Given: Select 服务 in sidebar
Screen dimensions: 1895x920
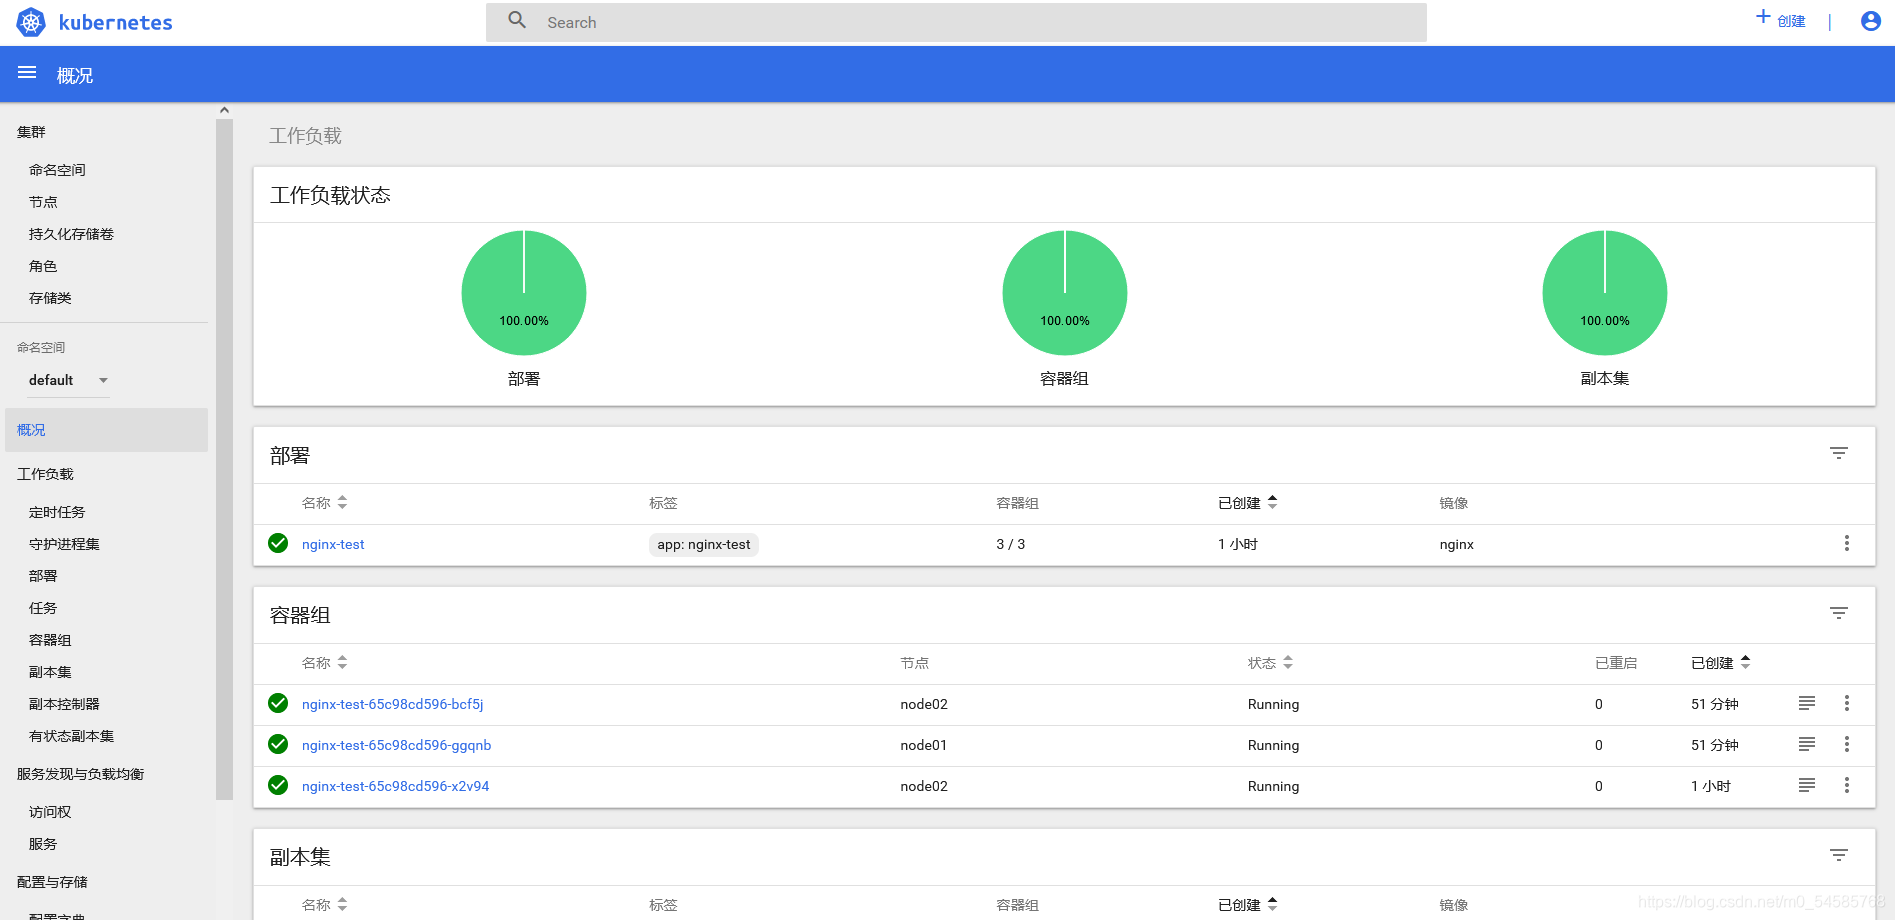Looking at the screenshot, I should coord(43,844).
